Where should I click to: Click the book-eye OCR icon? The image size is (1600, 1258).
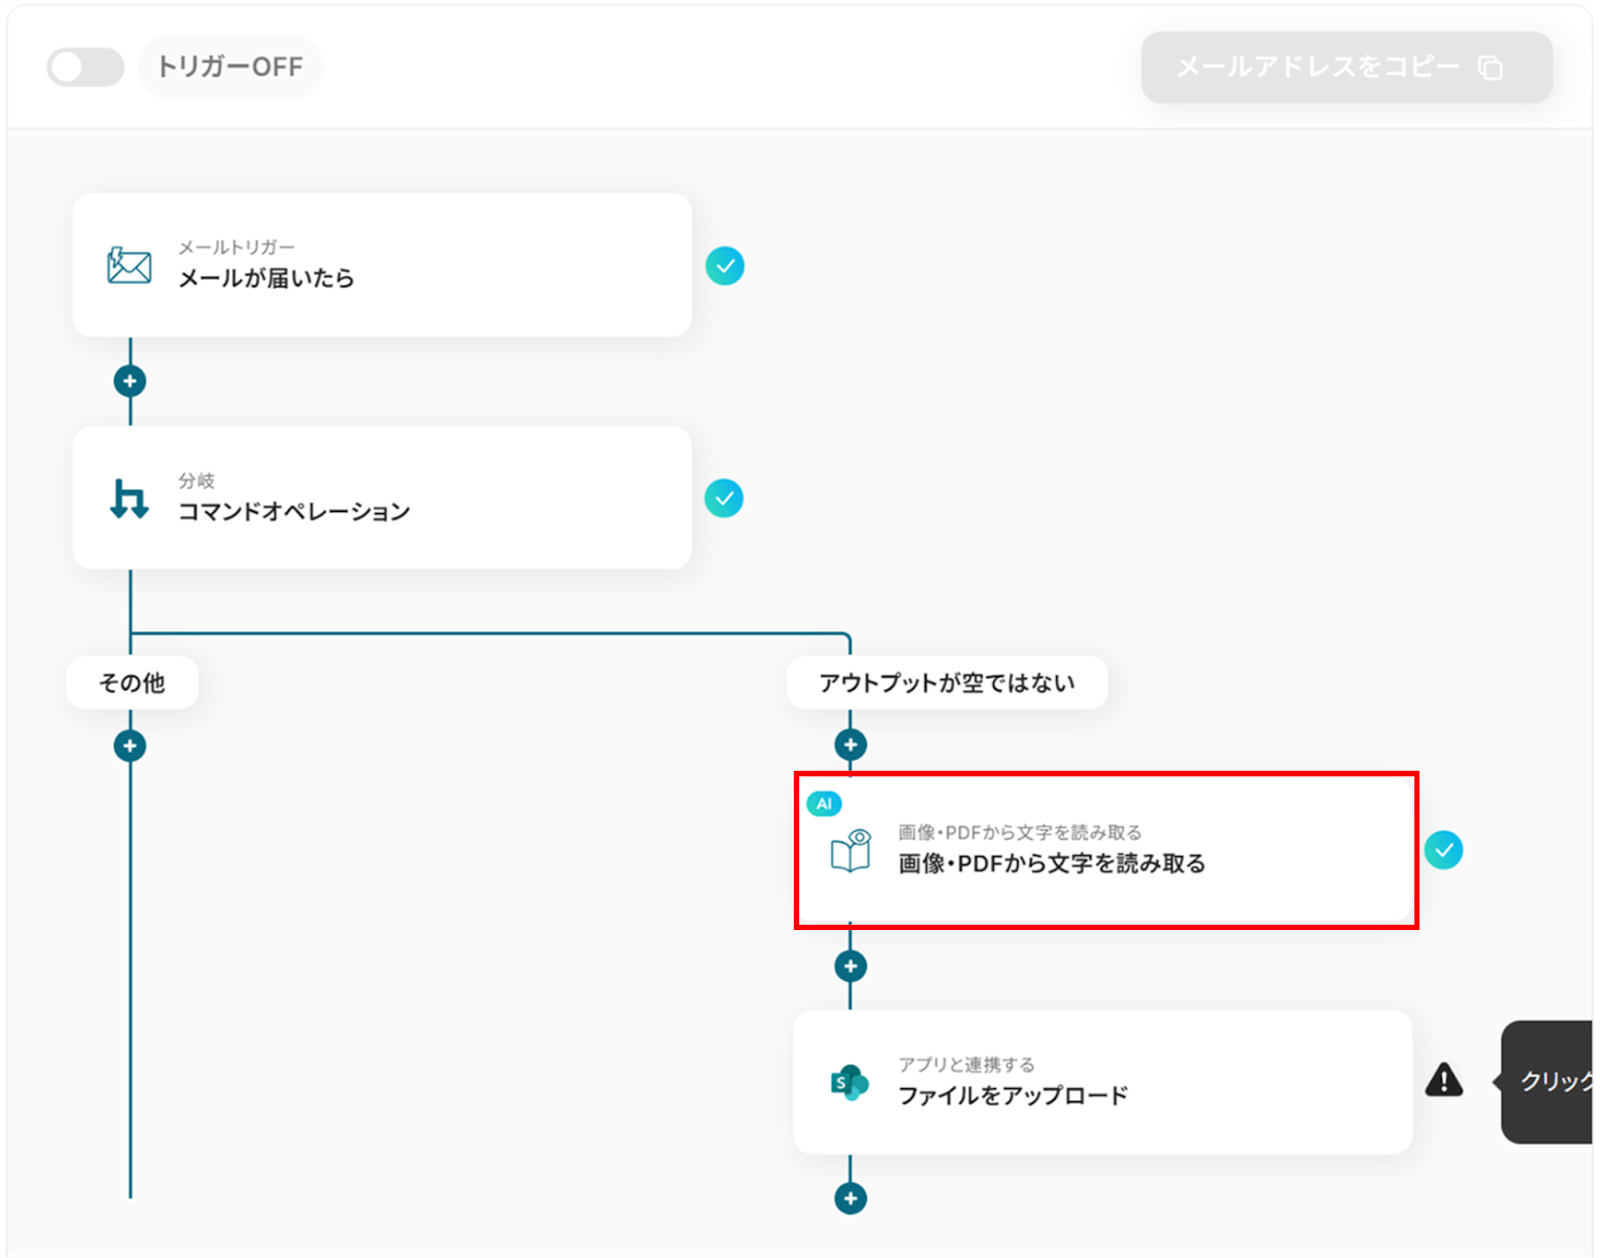(x=851, y=850)
